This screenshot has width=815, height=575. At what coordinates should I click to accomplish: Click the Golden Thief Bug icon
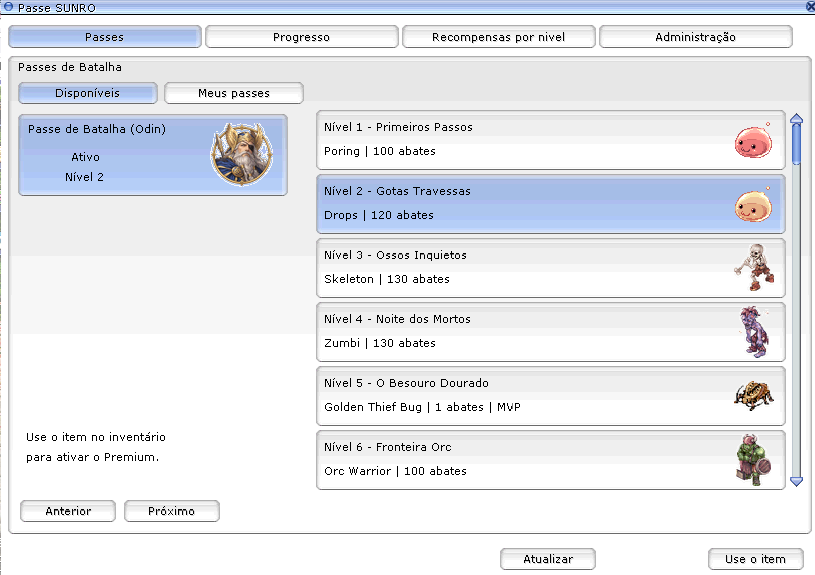(754, 395)
